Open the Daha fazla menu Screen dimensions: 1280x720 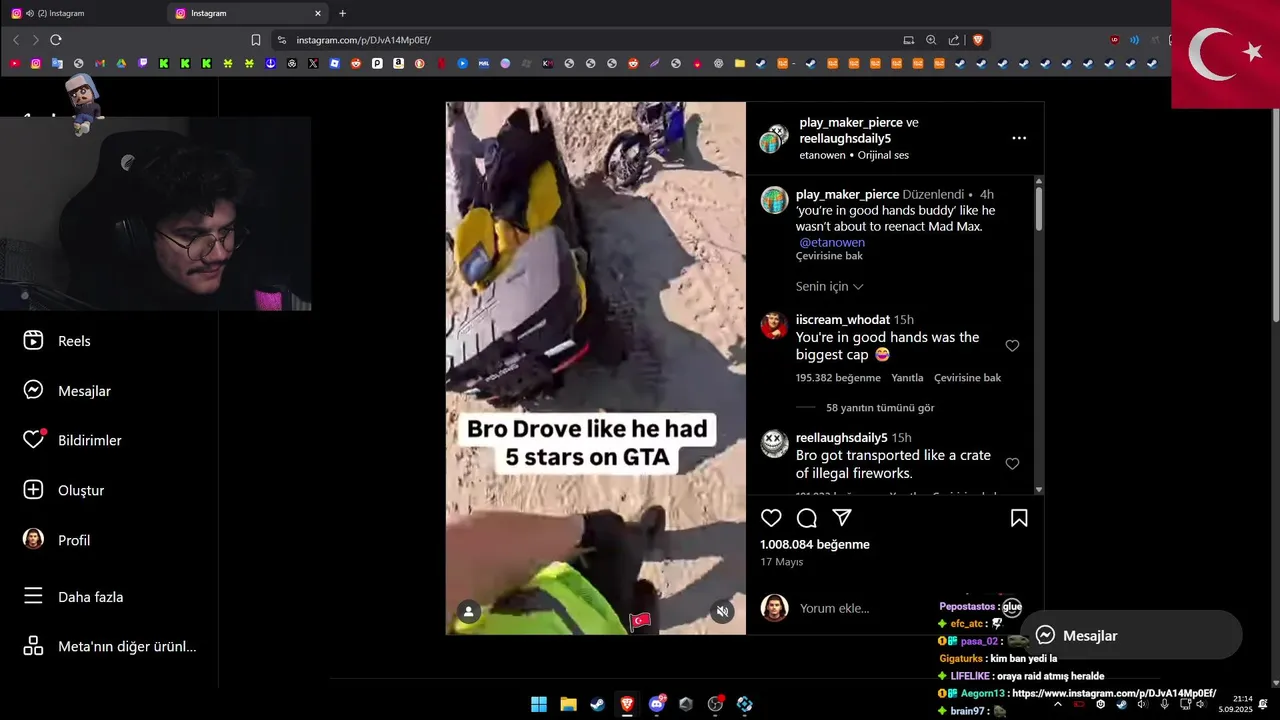(73, 597)
